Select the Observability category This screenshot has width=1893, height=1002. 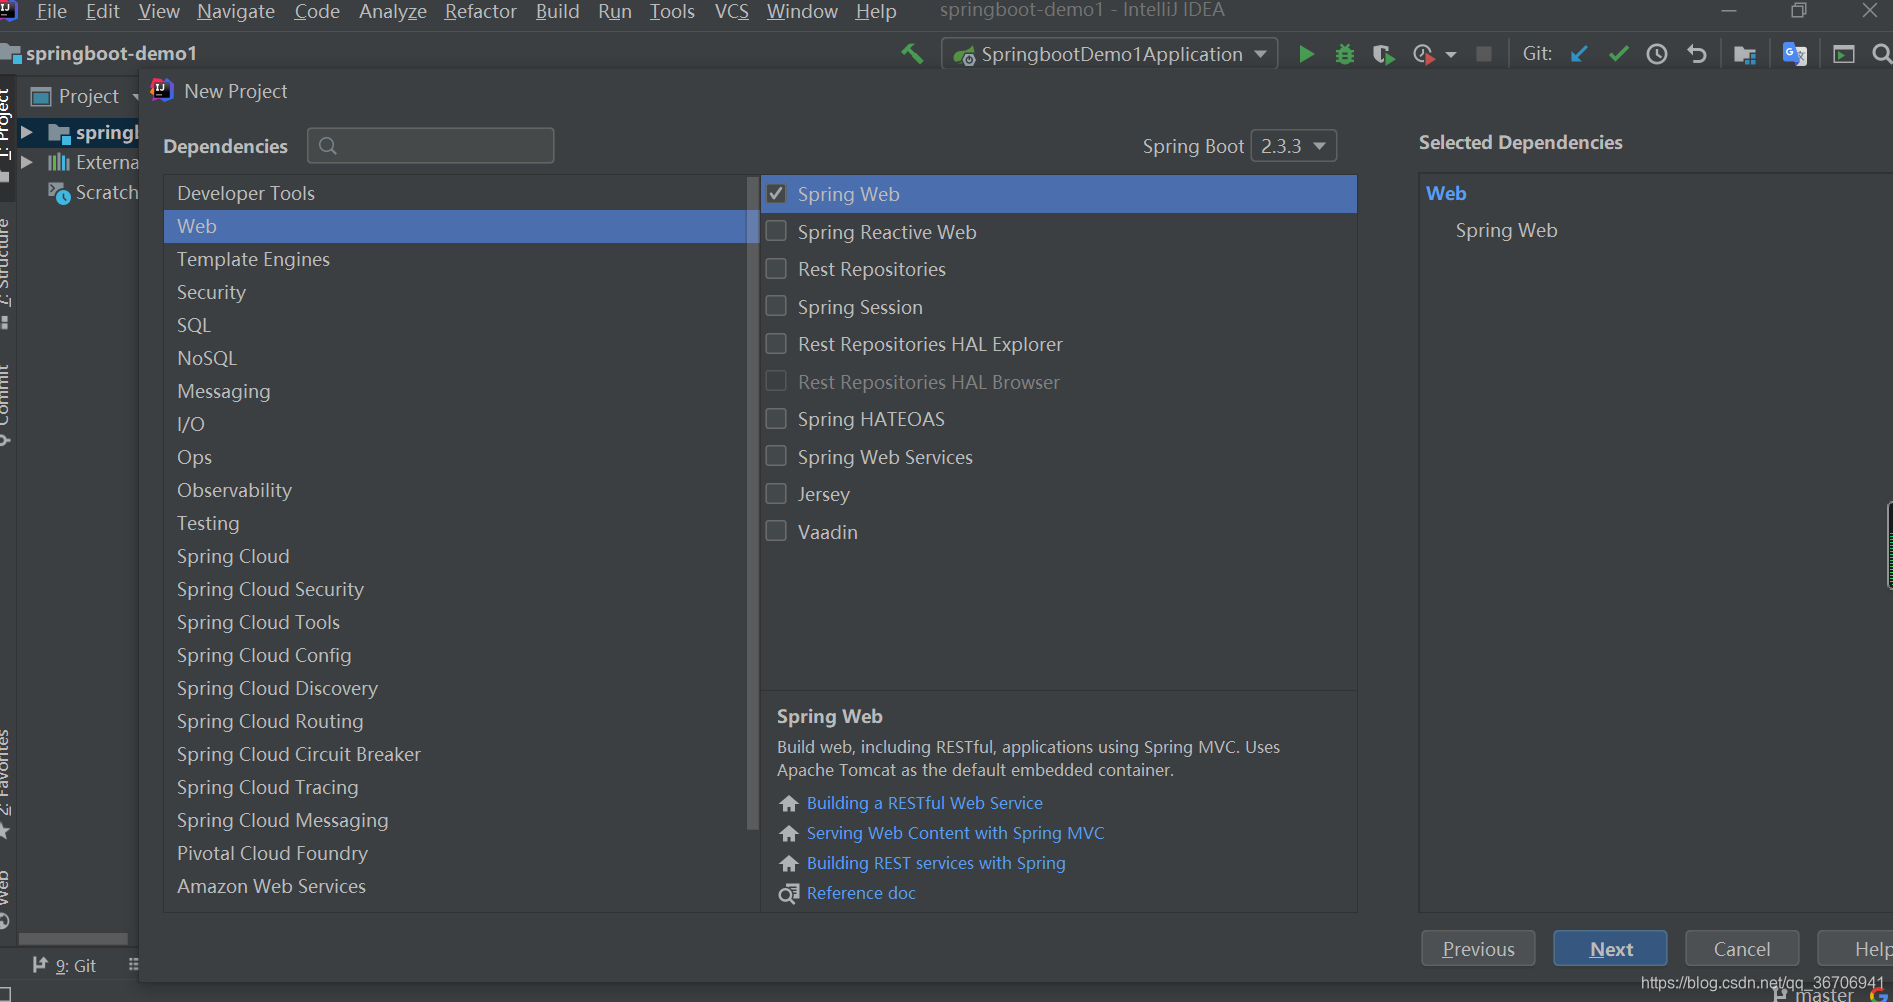pos(455,490)
